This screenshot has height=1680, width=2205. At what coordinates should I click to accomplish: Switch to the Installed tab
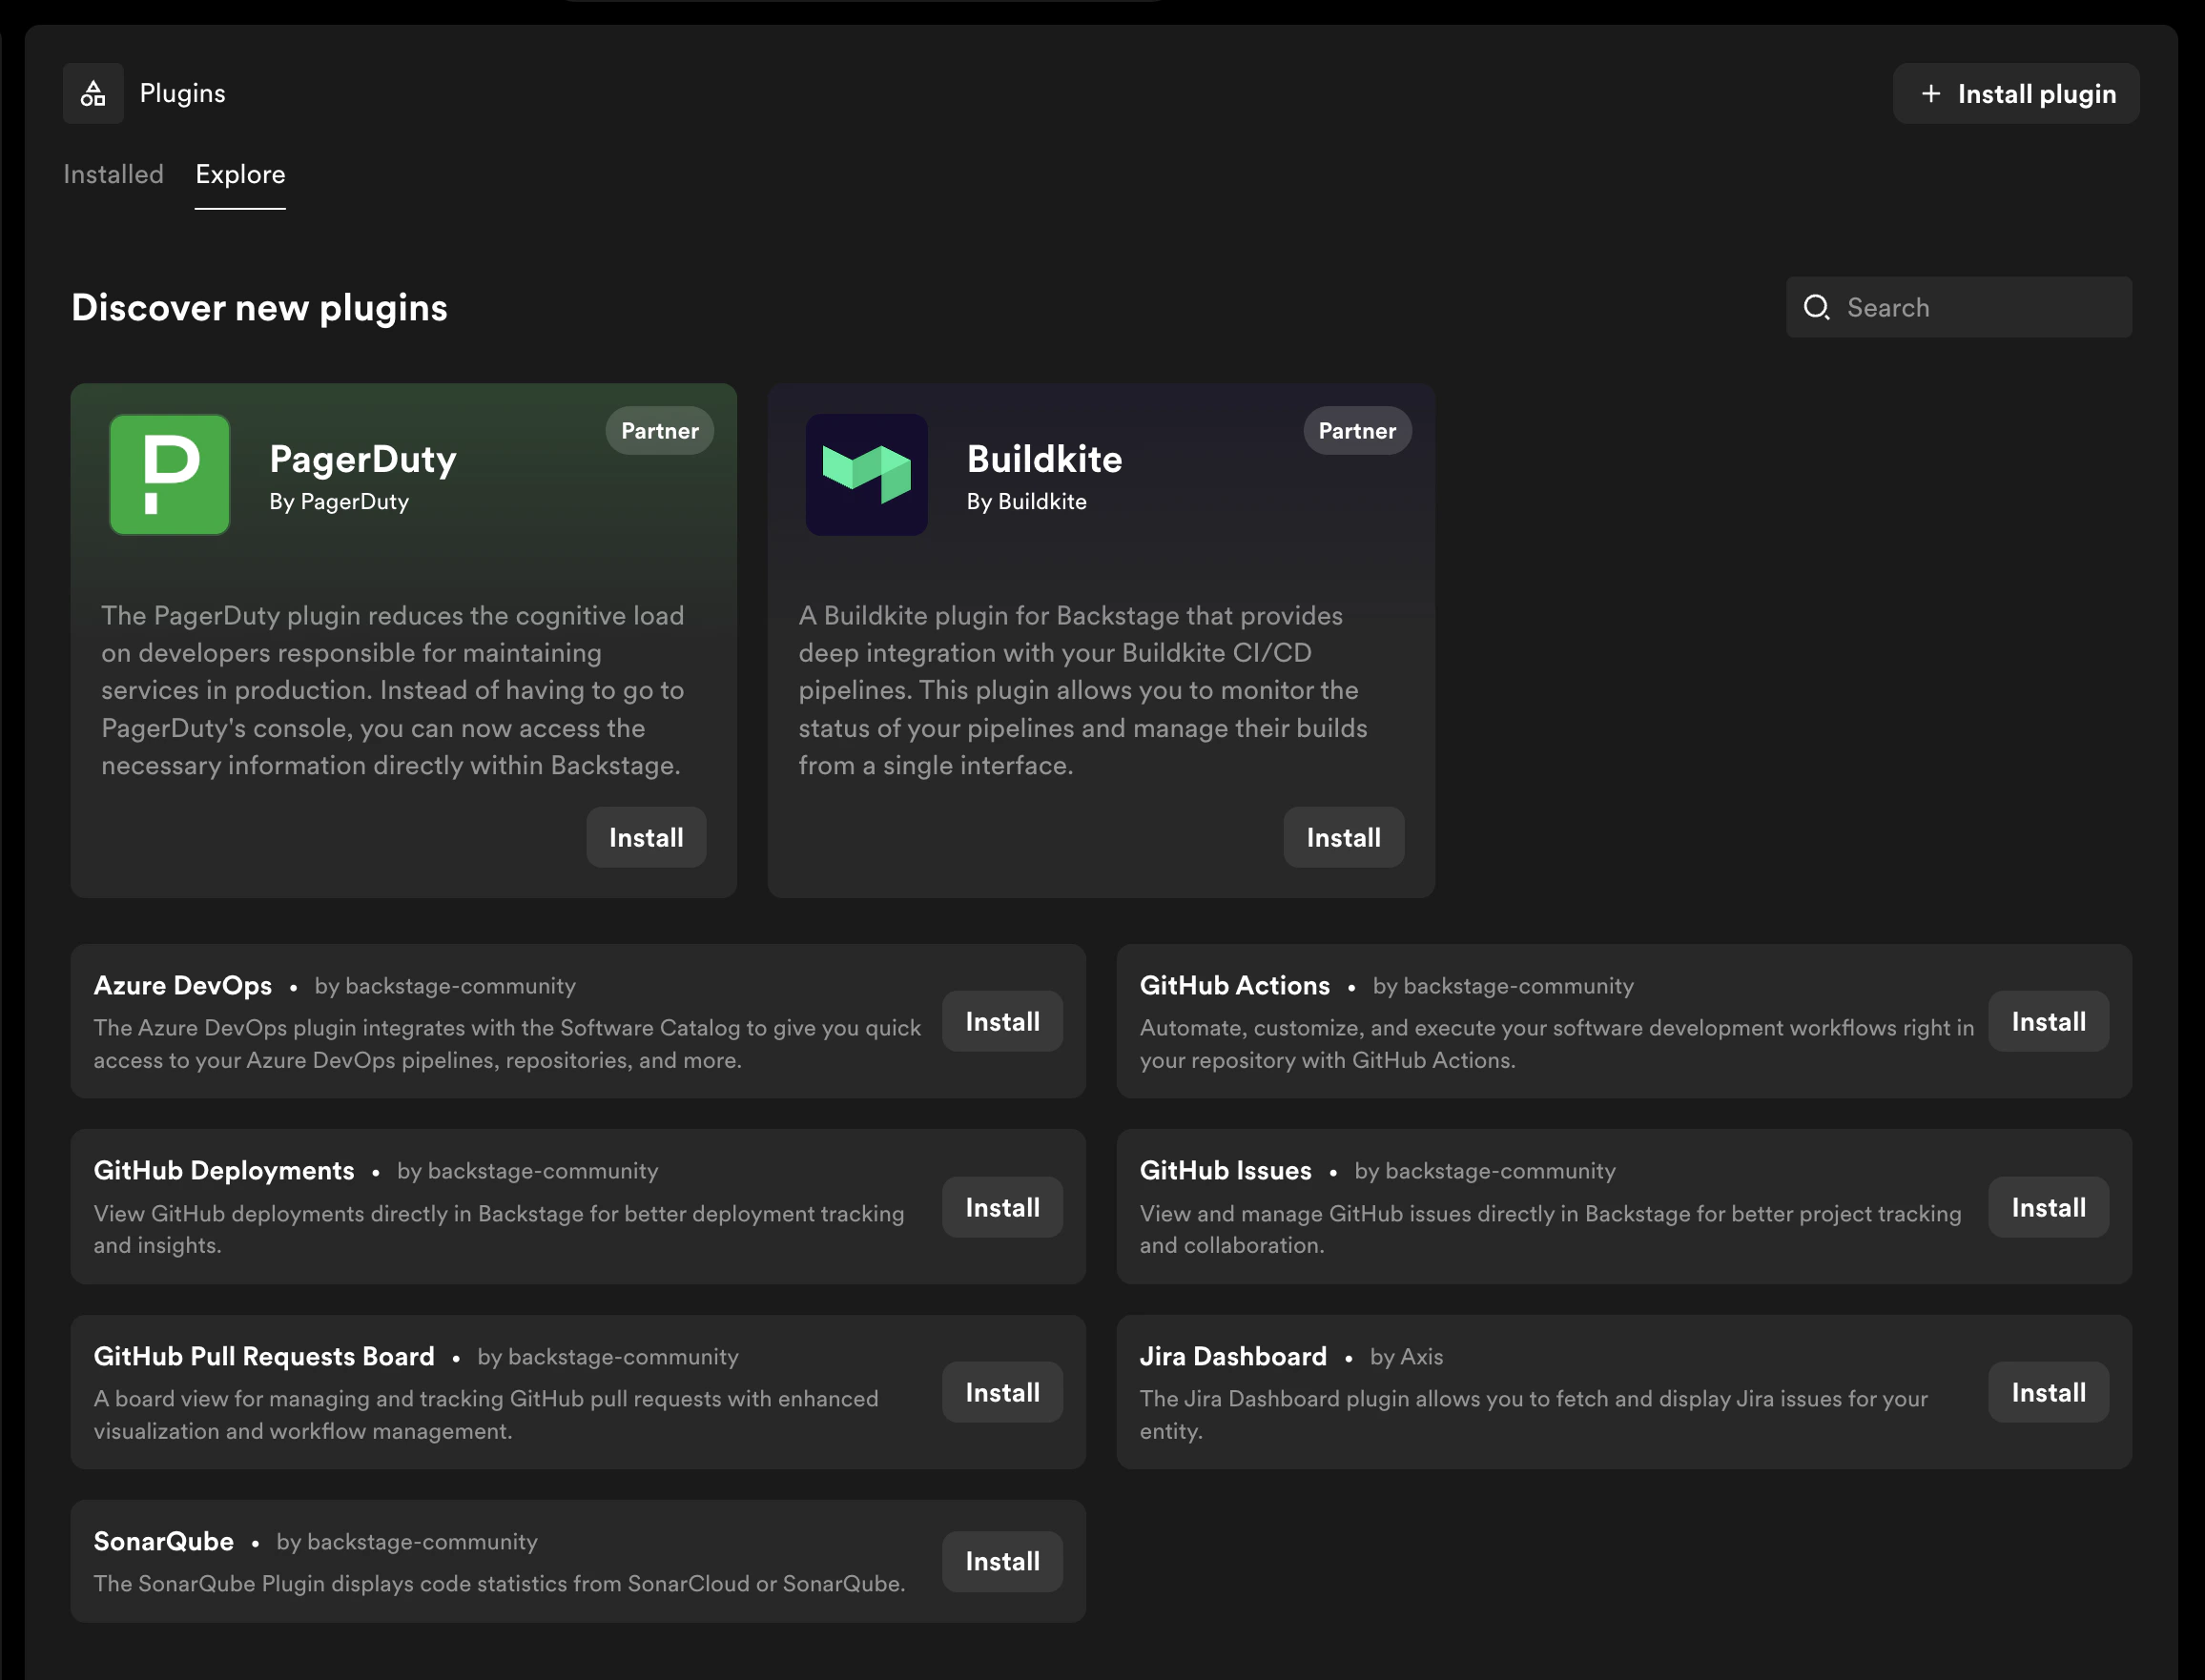(x=113, y=174)
